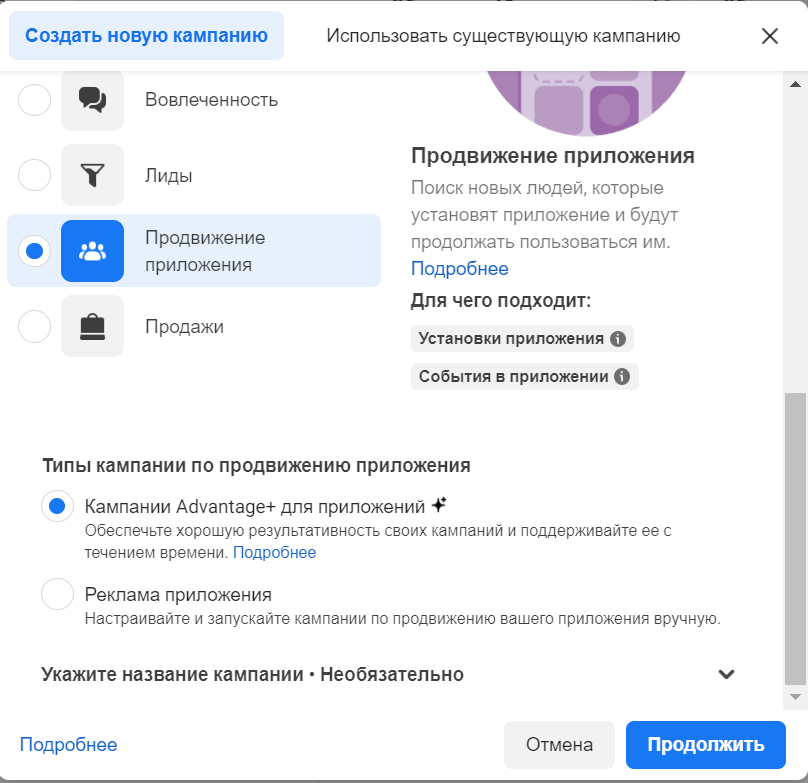
Task: Click info icon next to Установки приложения
Action: pyautogui.click(x=618, y=339)
